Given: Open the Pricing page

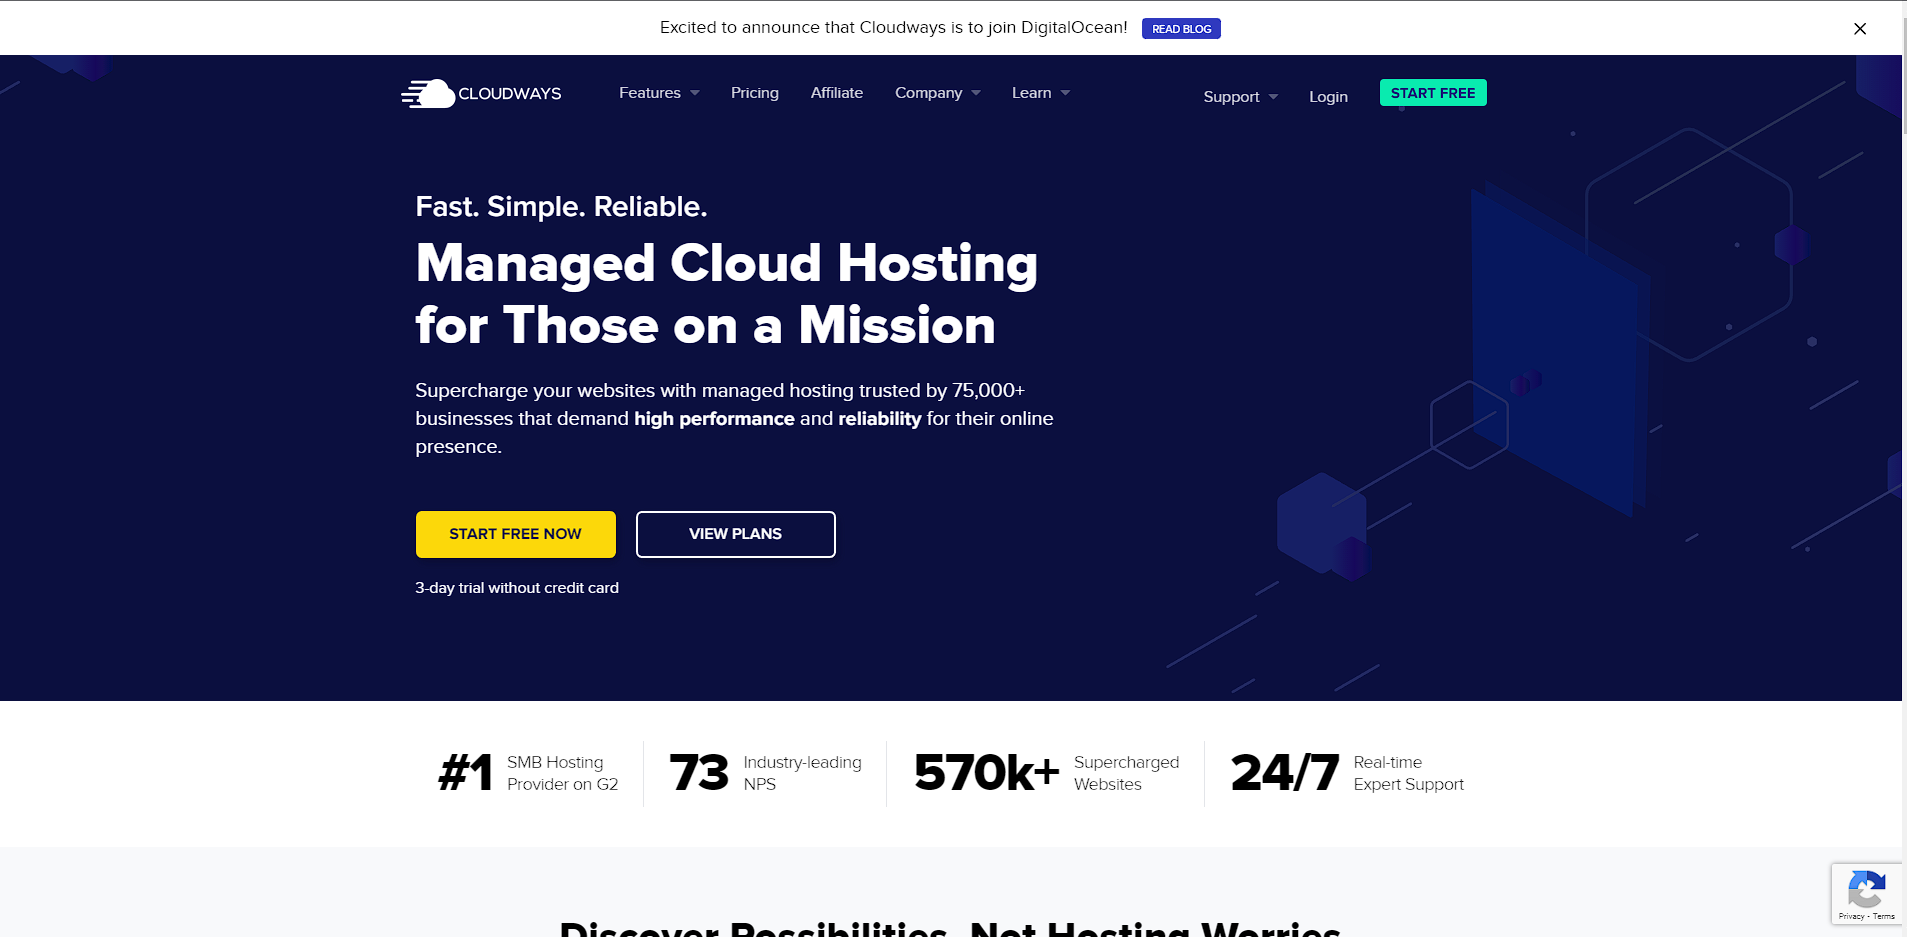Looking at the screenshot, I should 755,93.
